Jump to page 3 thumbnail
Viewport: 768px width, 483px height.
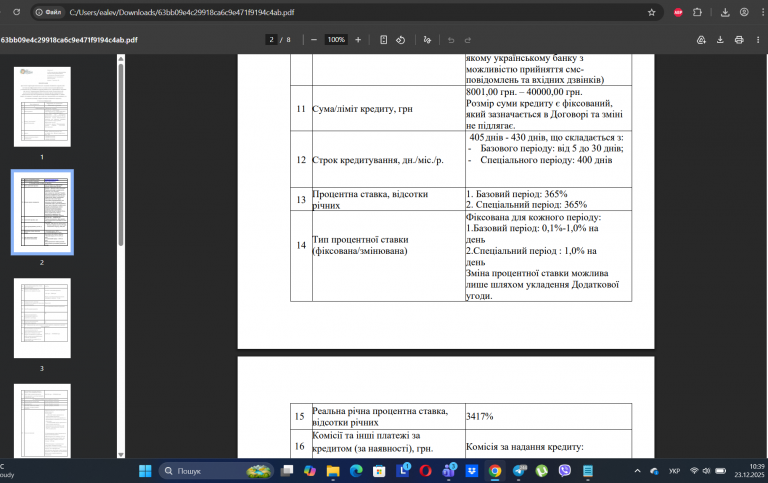coord(42,318)
